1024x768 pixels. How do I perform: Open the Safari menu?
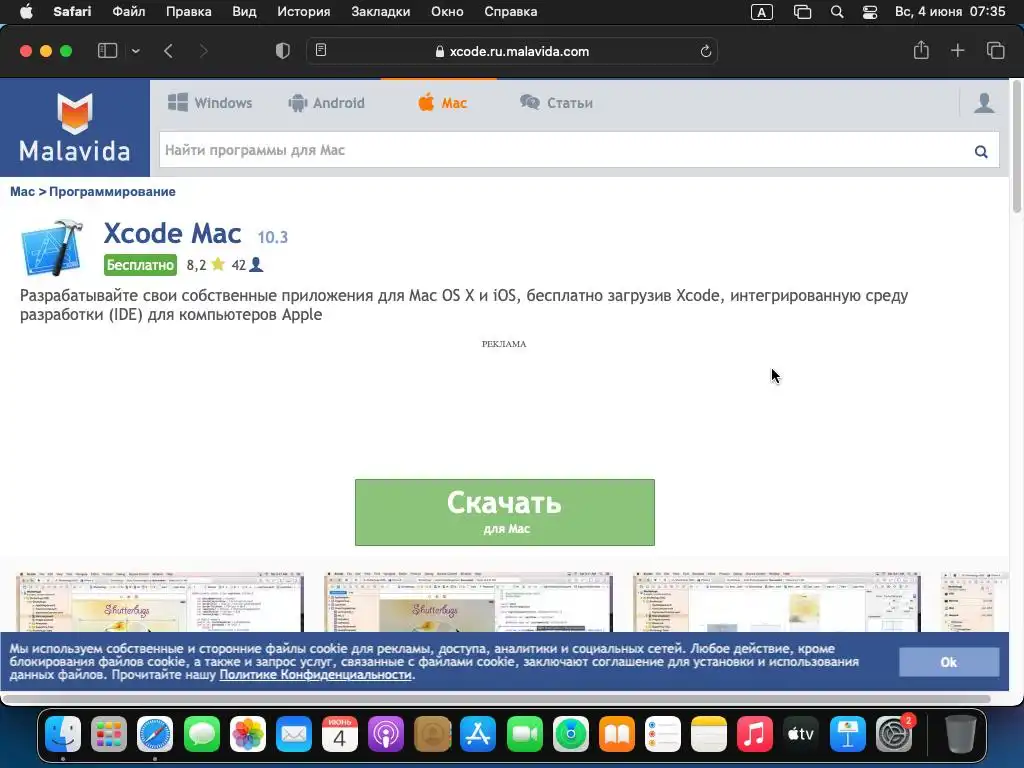point(72,12)
